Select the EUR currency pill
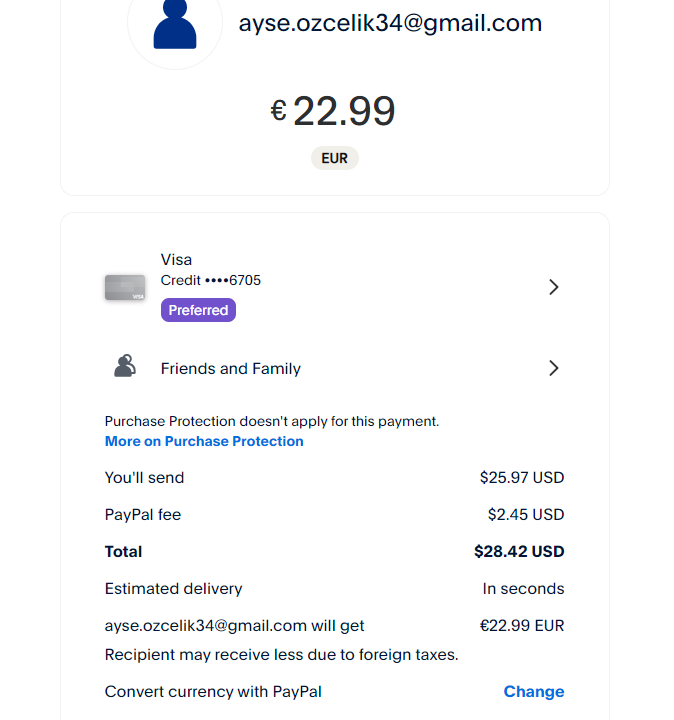Viewport: 674px width, 720px height. click(x=334, y=158)
